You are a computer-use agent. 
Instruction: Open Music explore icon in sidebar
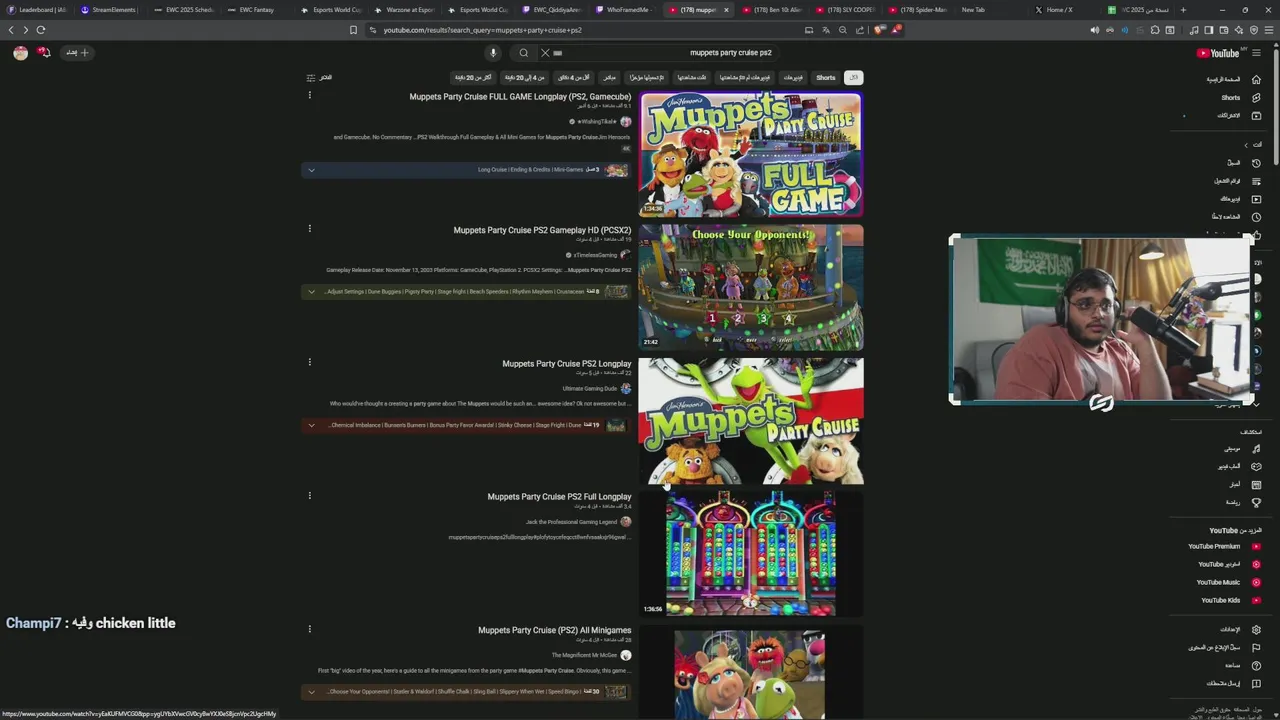click(1256, 449)
